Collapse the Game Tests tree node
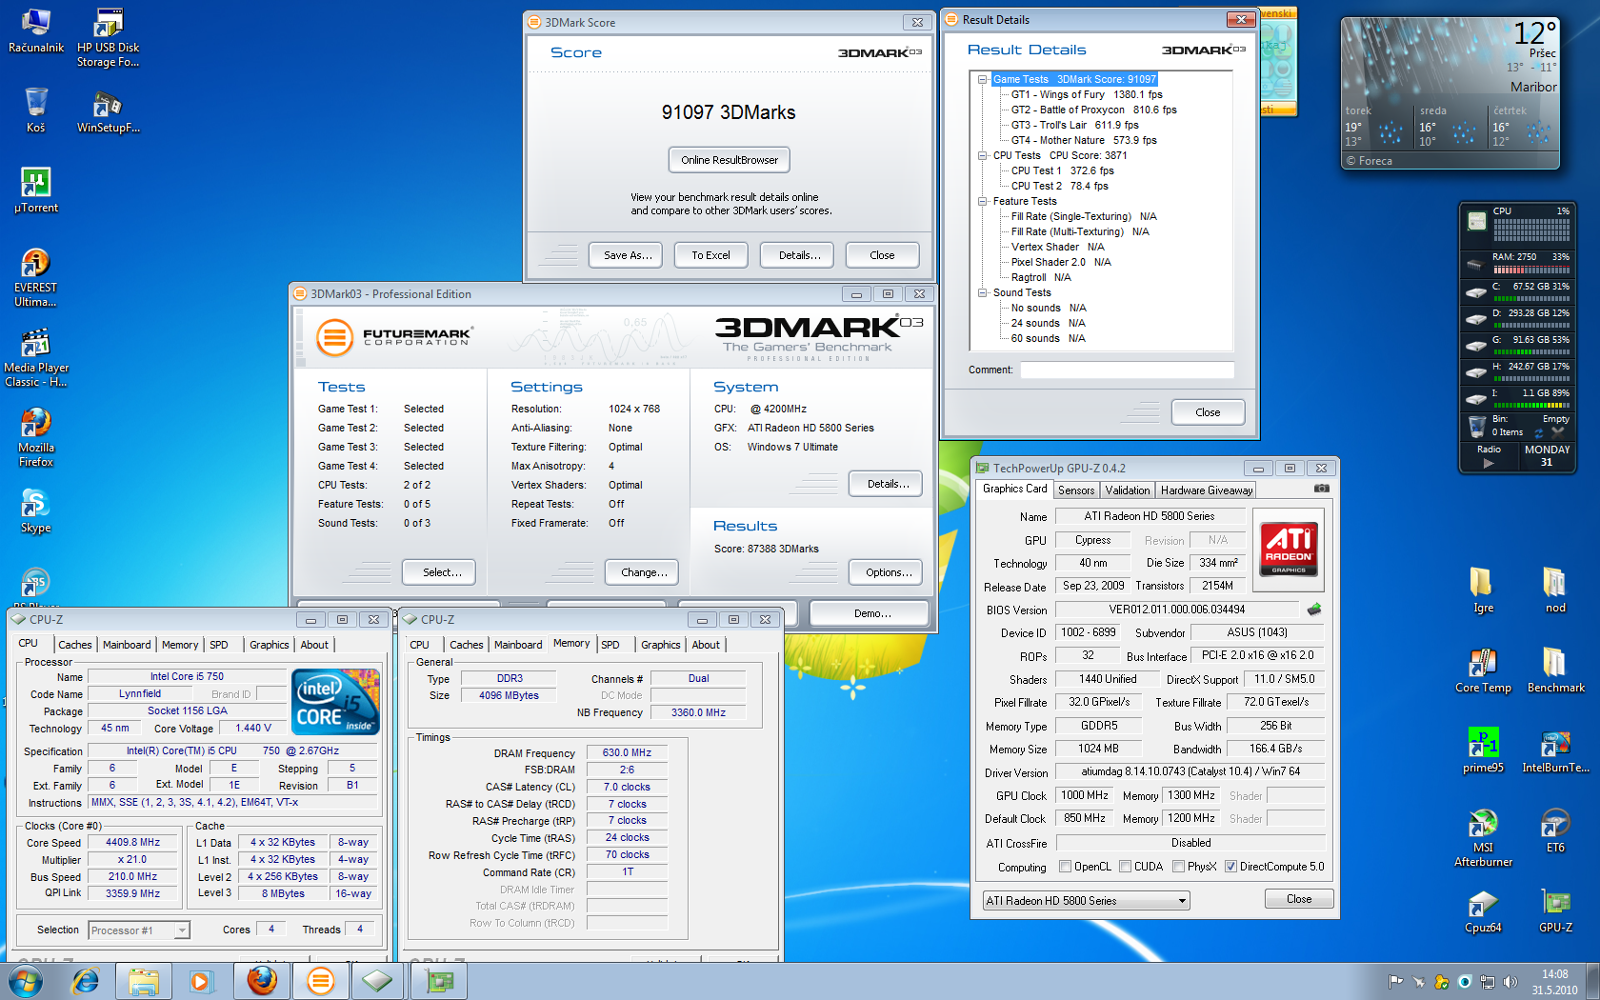The width and height of the screenshot is (1600, 1000). [983, 79]
